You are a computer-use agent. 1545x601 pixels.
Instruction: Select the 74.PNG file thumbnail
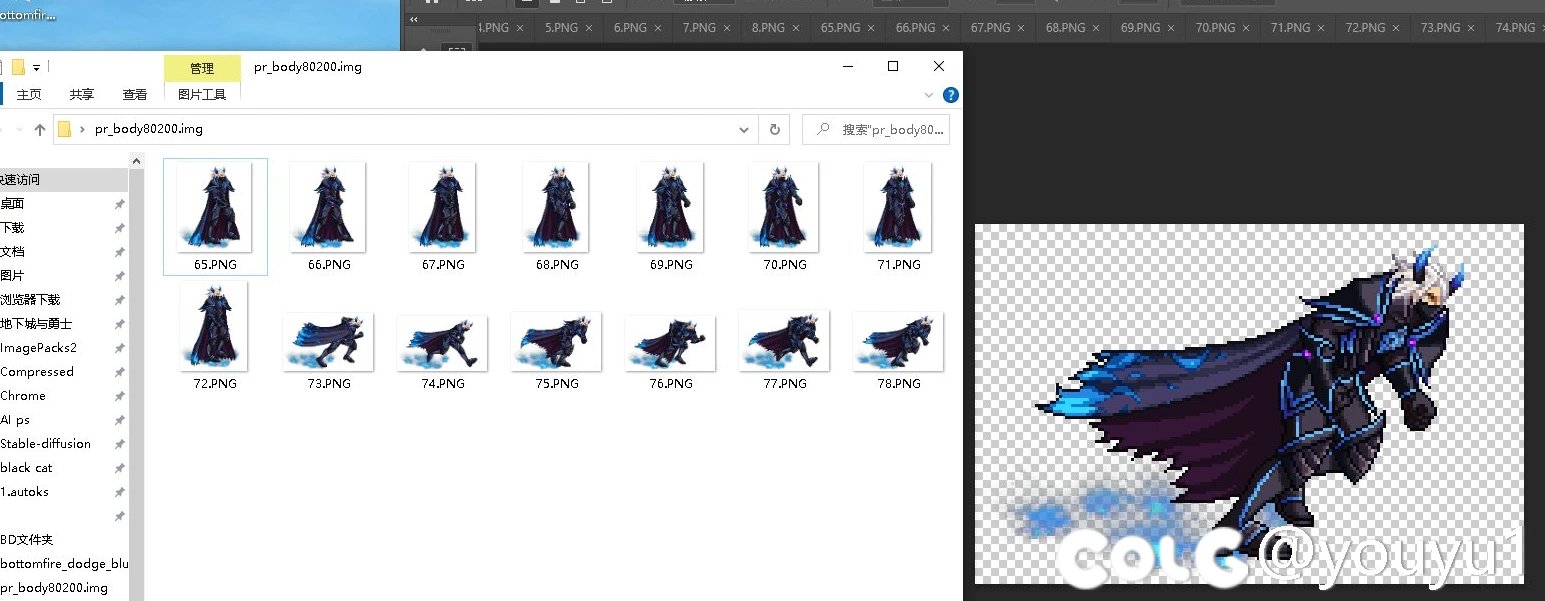442,342
